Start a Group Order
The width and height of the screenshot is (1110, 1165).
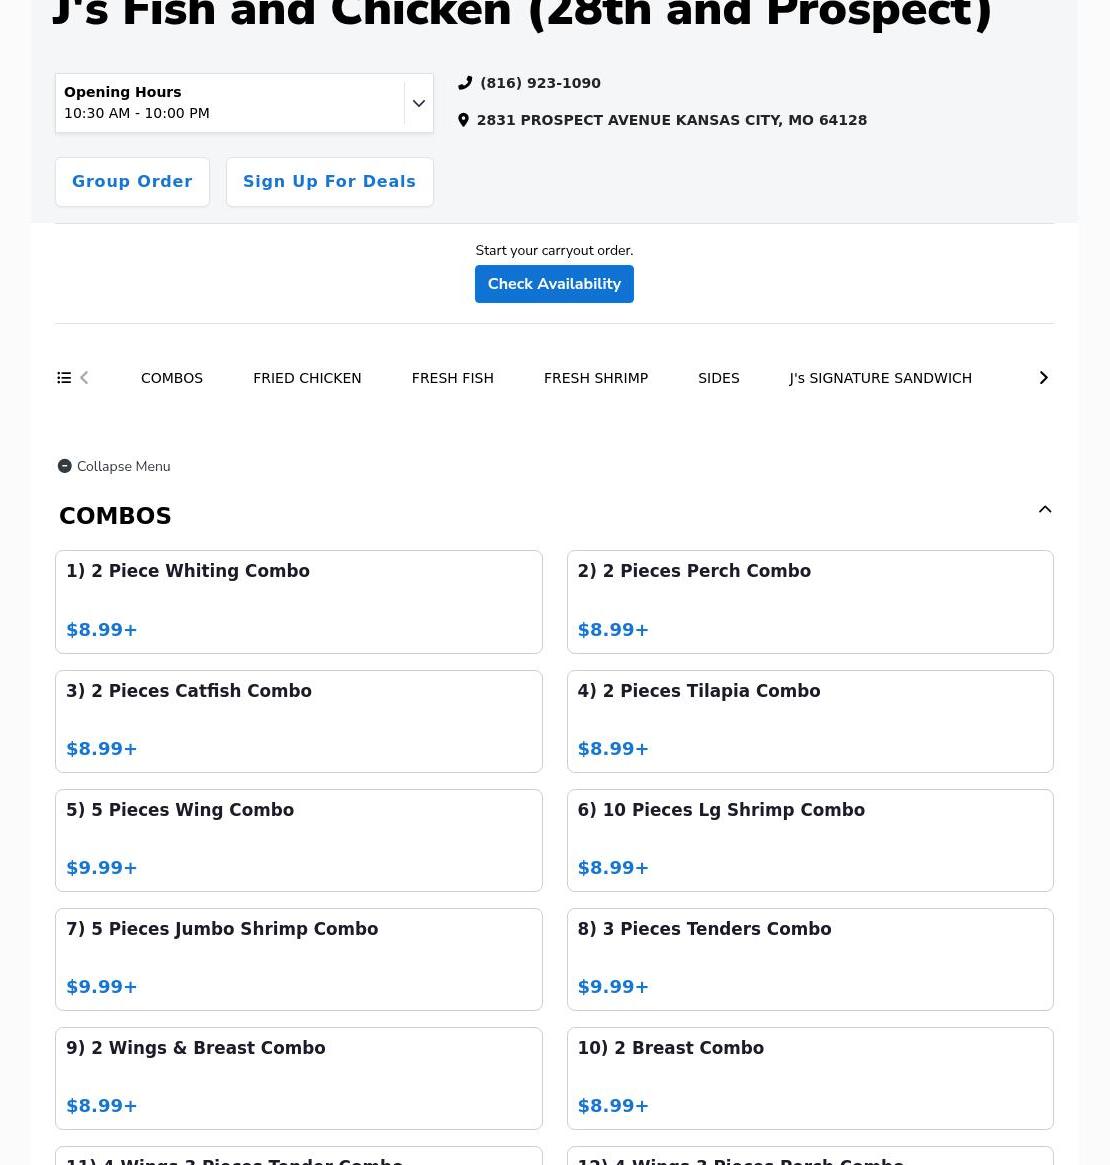(132, 182)
